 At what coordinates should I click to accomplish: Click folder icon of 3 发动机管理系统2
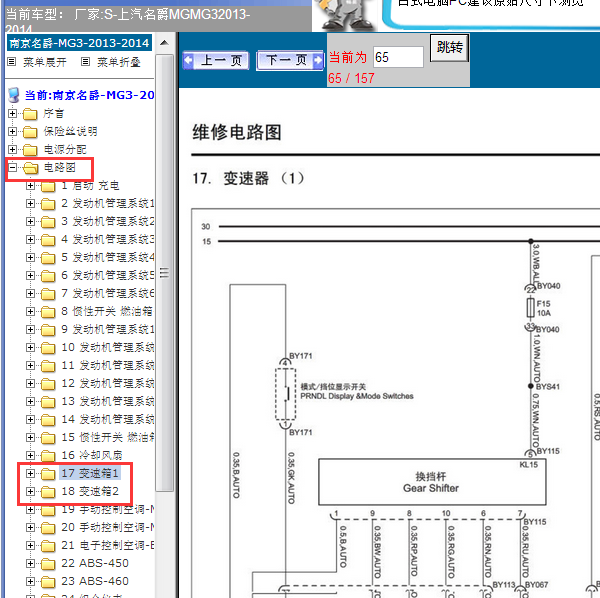click(48, 222)
